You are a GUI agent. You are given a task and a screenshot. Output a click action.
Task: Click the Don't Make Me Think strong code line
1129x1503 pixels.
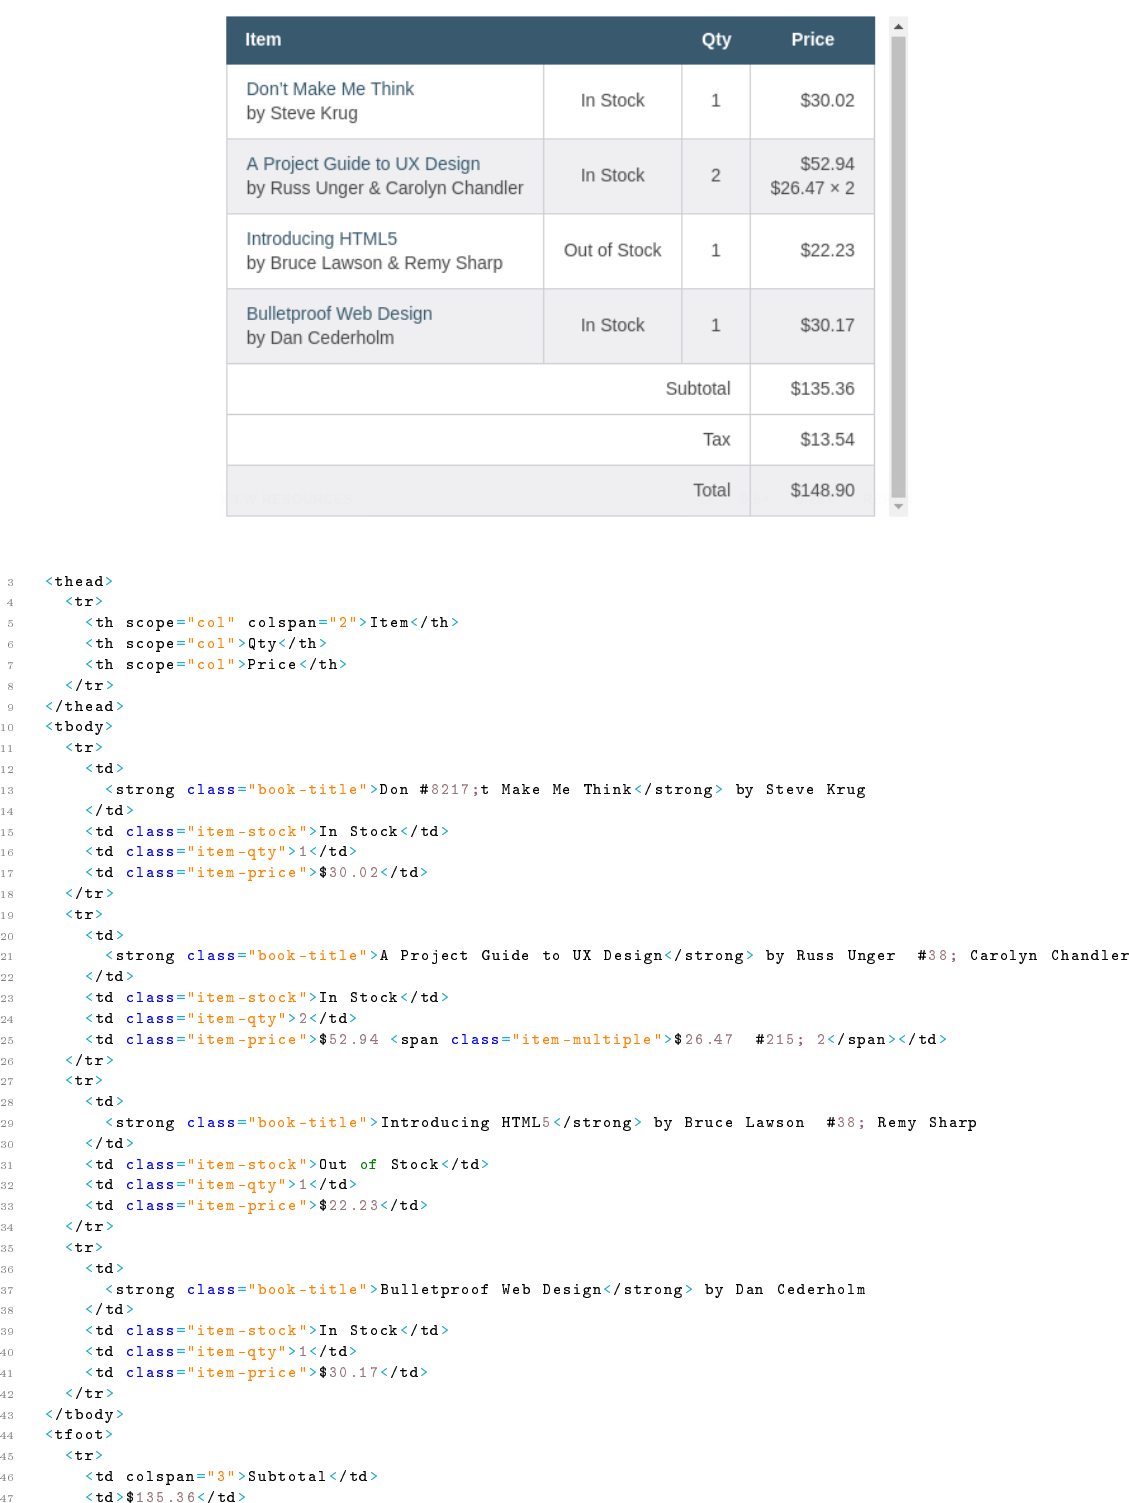click(x=486, y=790)
